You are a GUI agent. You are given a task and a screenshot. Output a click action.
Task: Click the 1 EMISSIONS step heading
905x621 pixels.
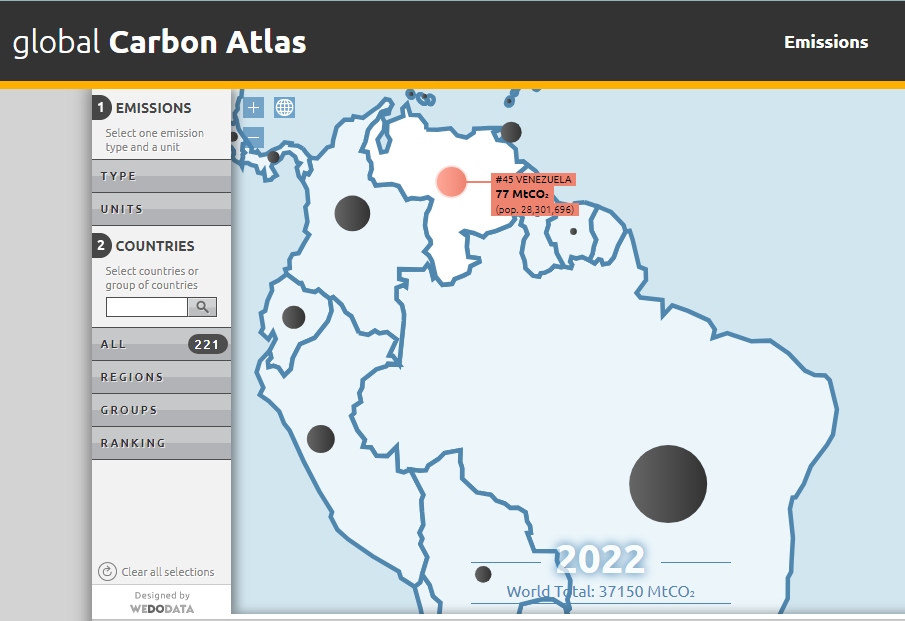coord(142,108)
